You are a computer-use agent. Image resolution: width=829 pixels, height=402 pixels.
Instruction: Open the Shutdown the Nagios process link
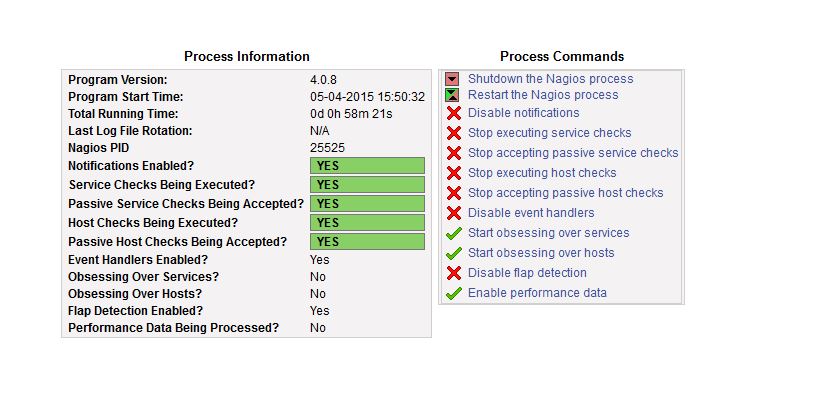pos(550,79)
